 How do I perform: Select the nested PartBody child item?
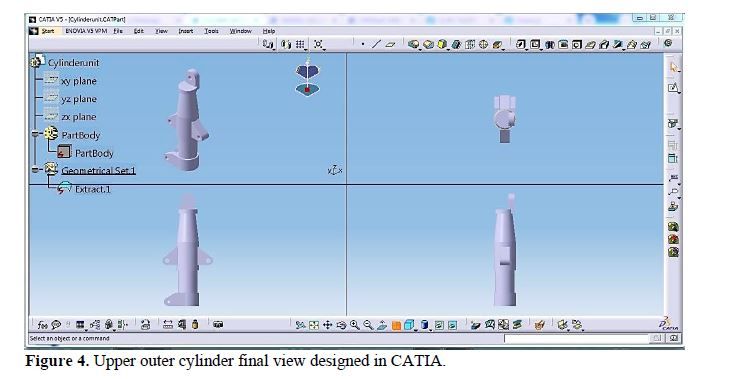94,153
